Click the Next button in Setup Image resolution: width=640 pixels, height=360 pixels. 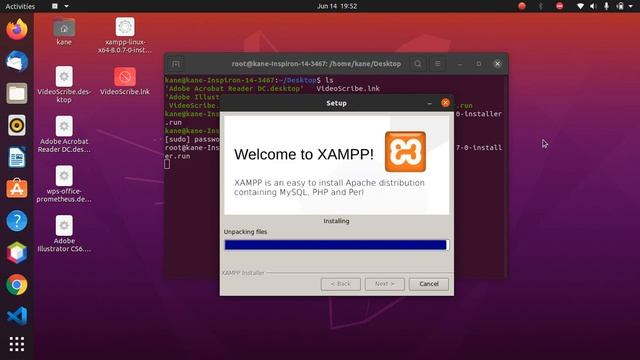384,284
